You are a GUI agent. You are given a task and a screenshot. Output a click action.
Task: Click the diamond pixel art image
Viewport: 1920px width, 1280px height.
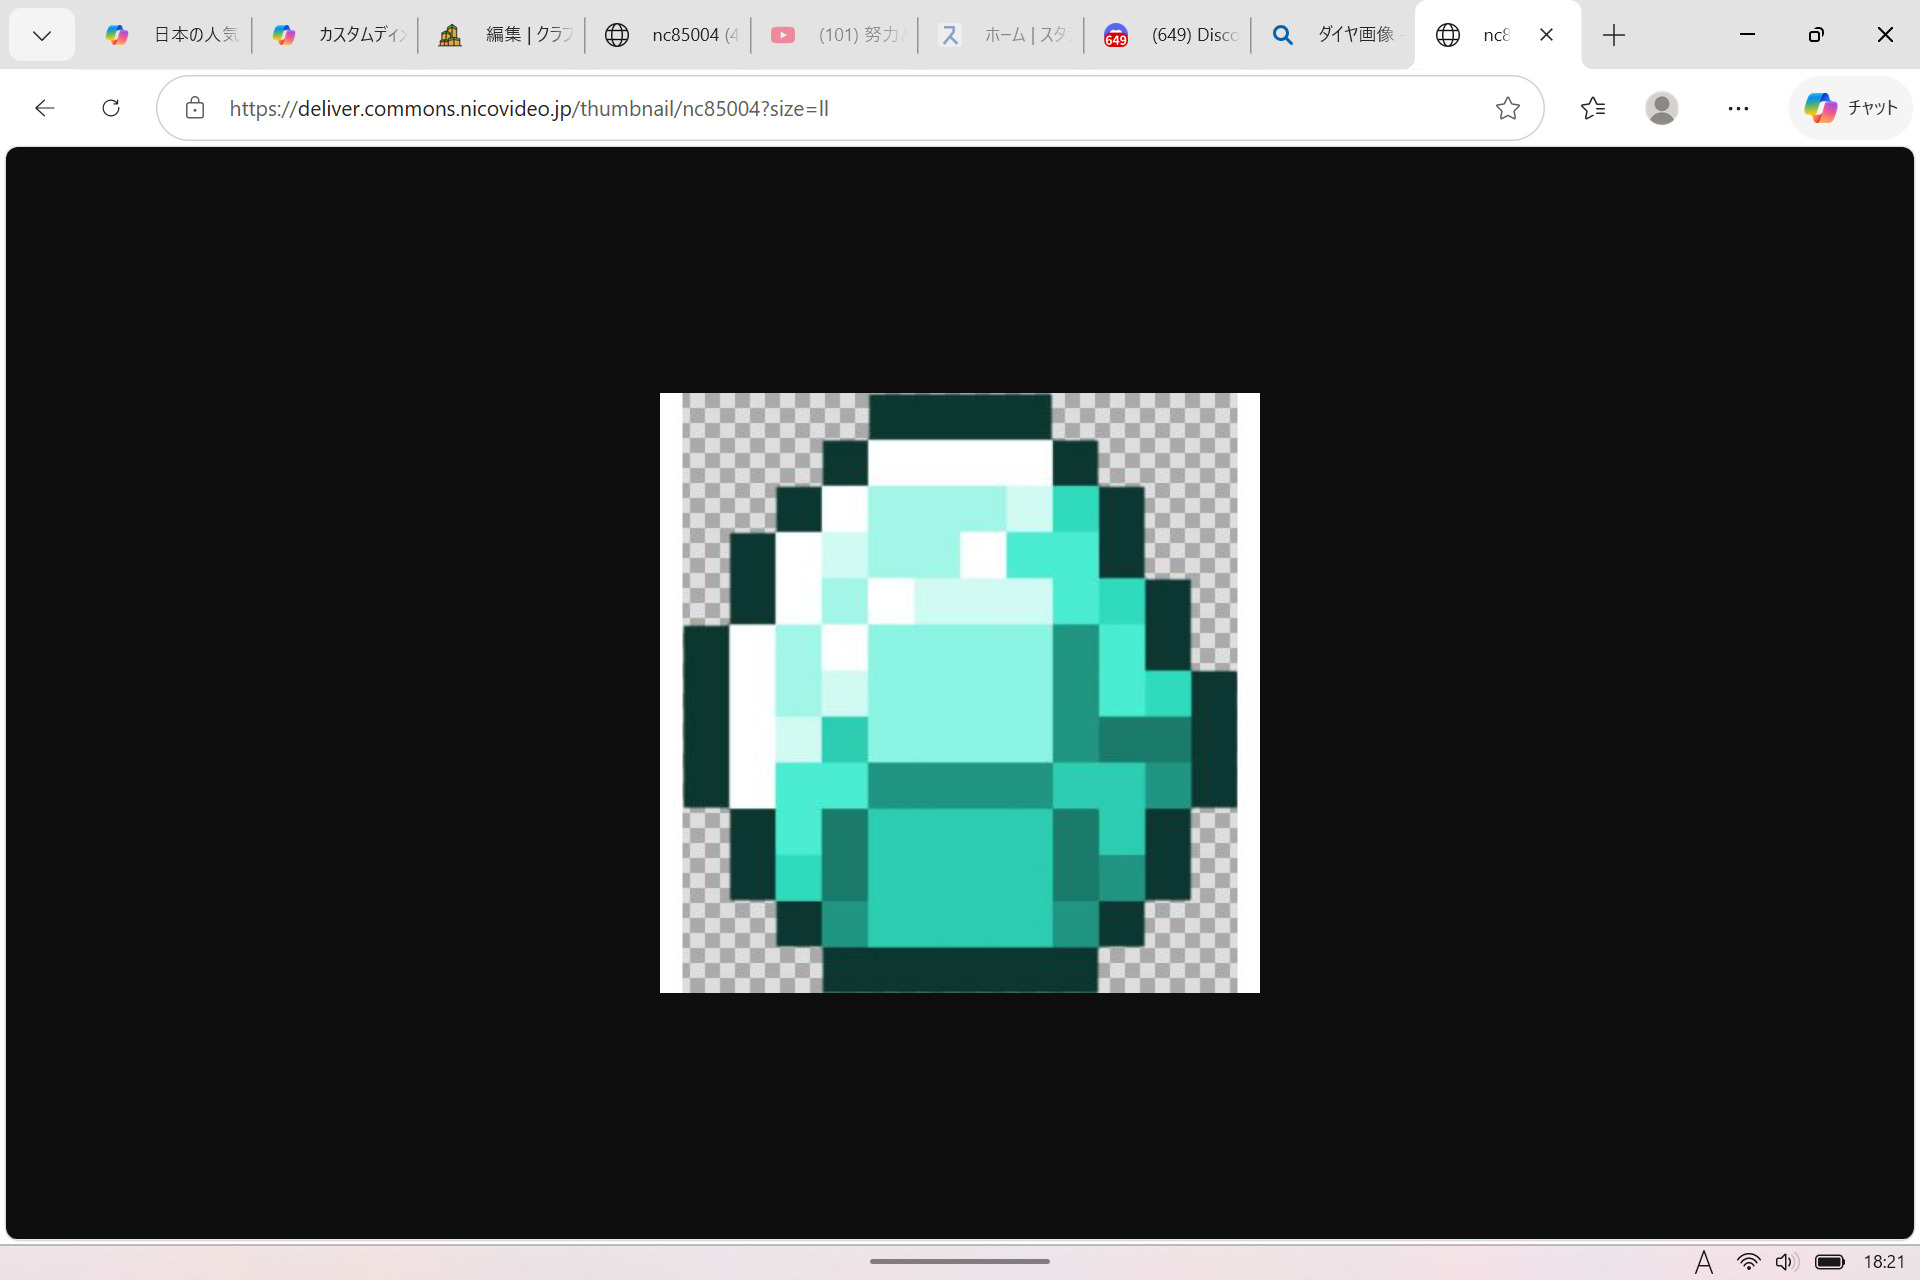pos(960,692)
